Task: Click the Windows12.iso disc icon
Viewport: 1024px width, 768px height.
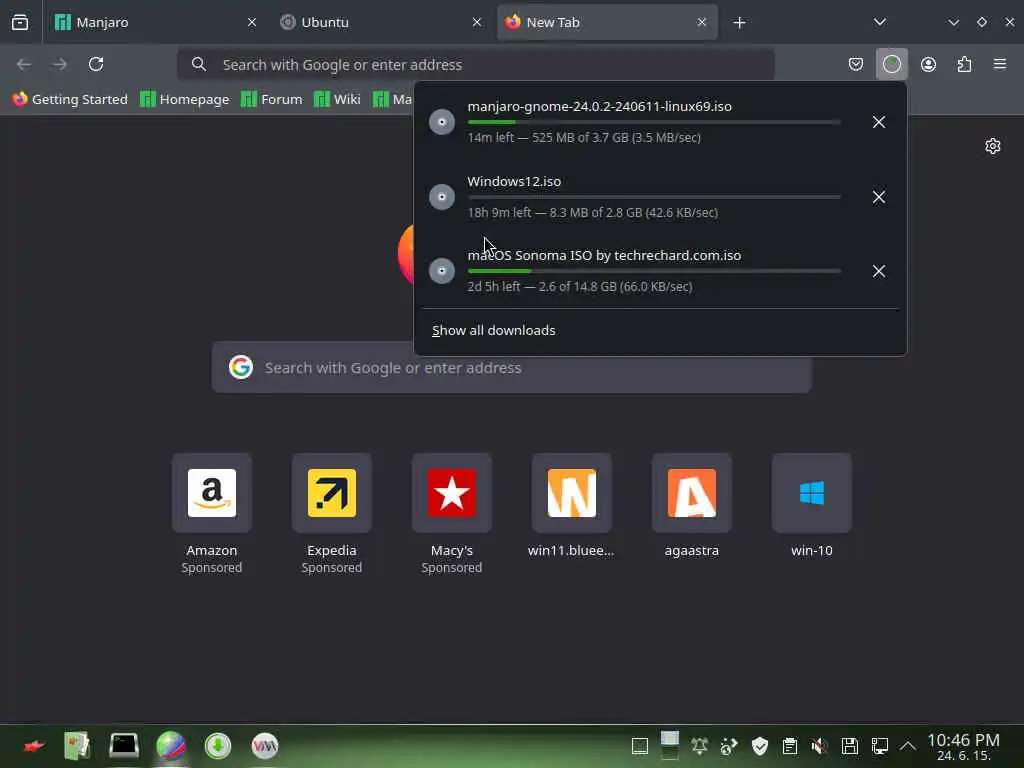Action: coord(441,197)
